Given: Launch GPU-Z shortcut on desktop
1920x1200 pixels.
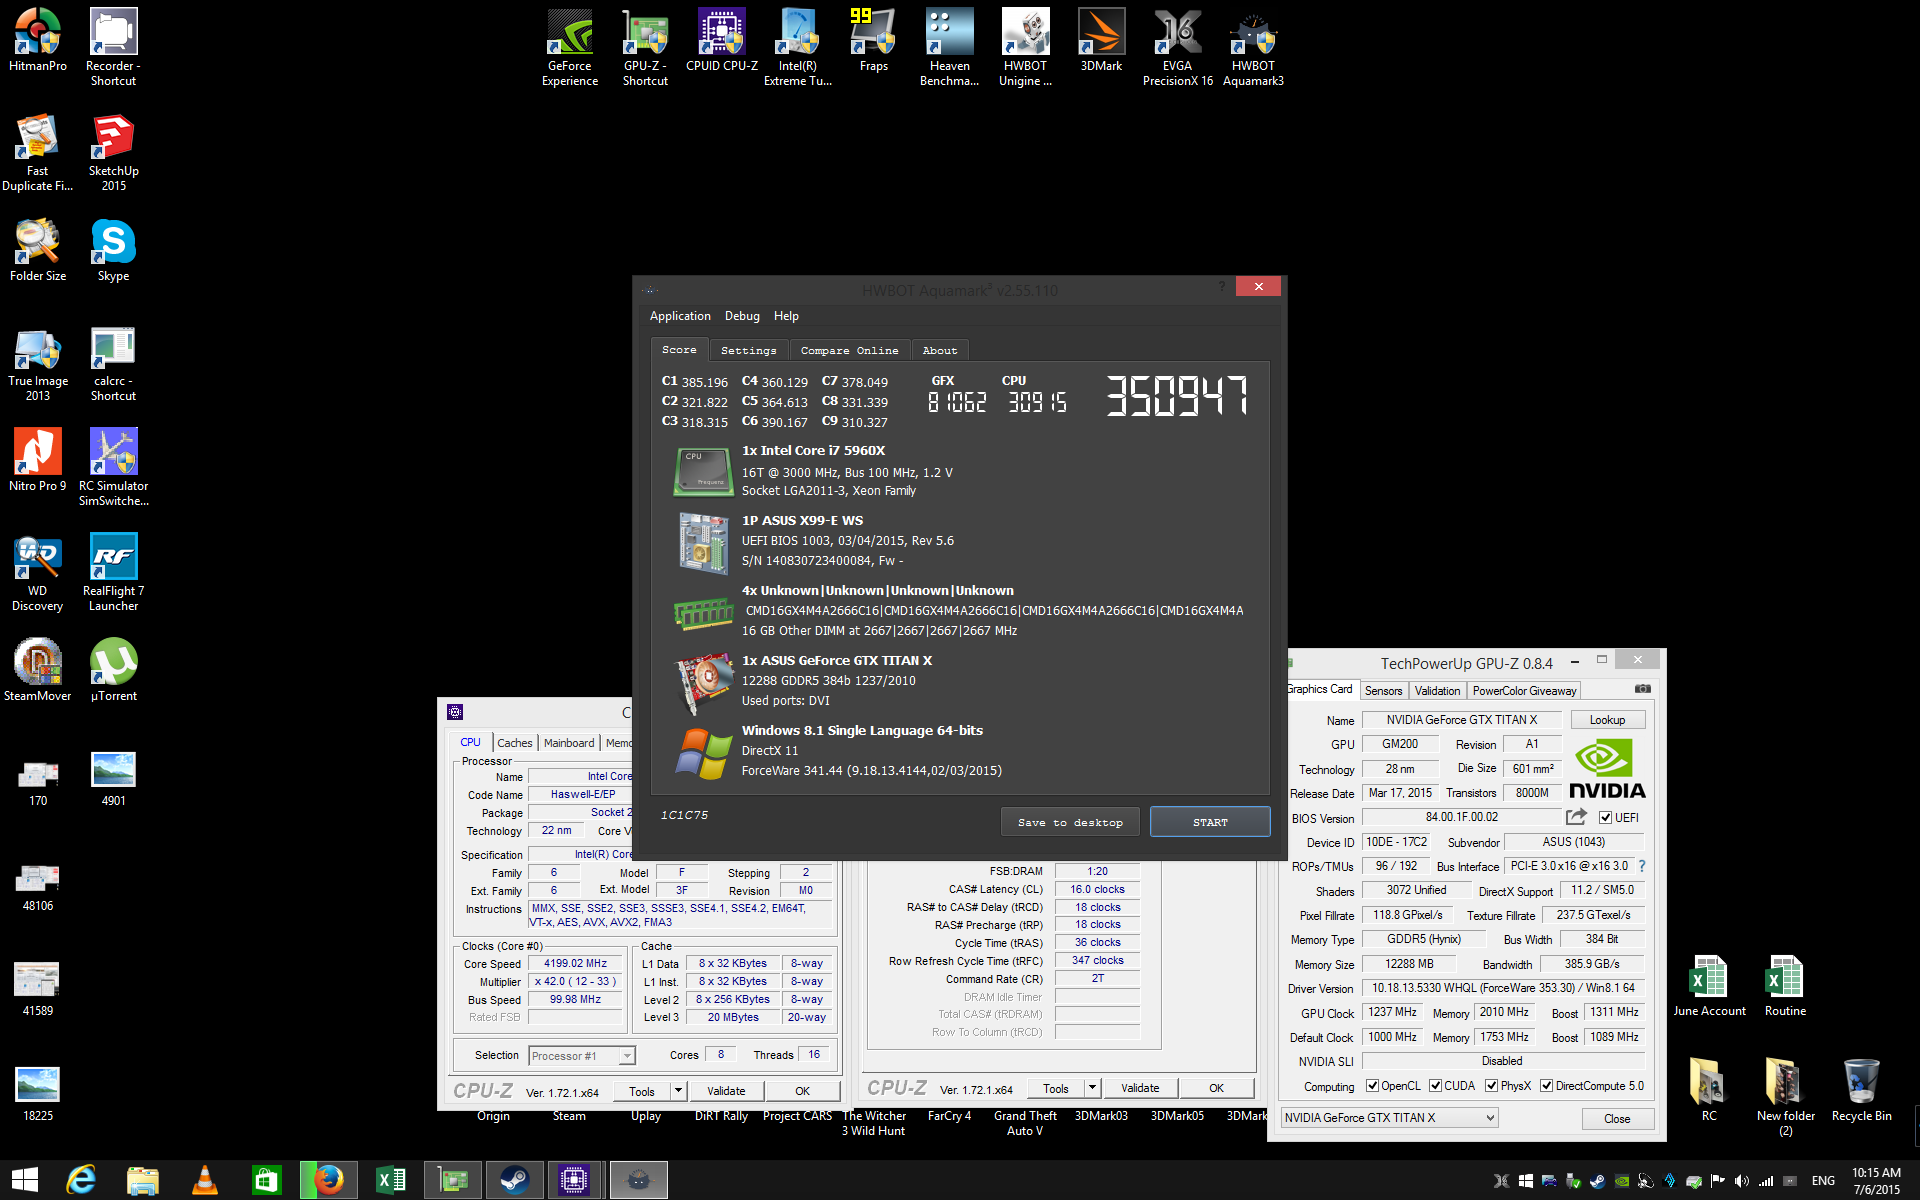Looking at the screenshot, I should pos(645,47).
